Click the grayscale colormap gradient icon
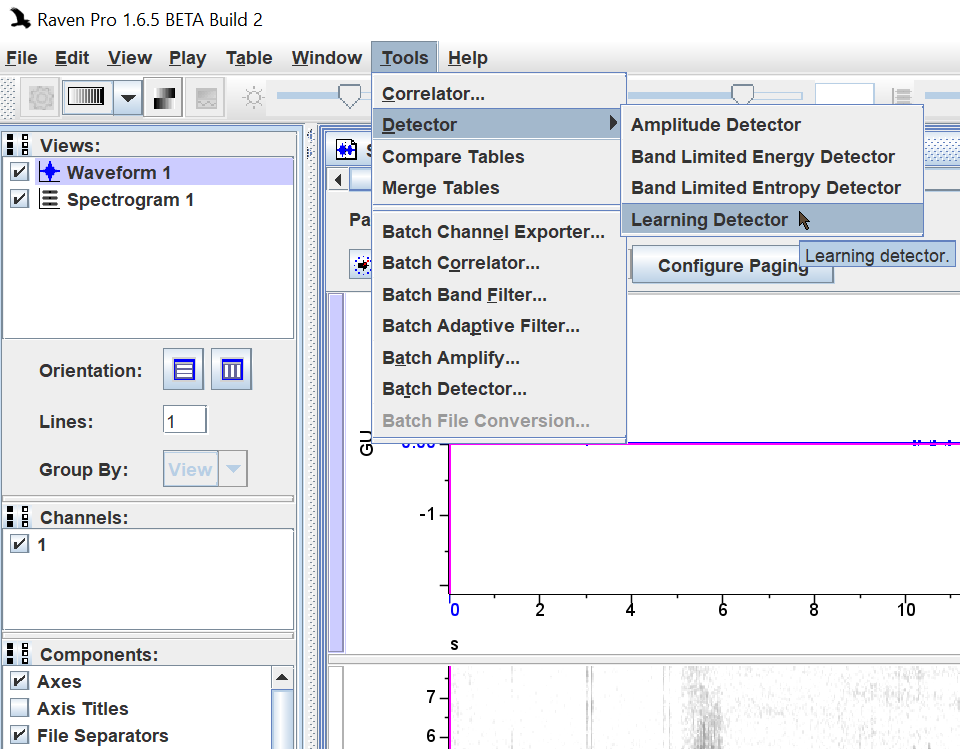This screenshot has height=749, width=960. (x=163, y=97)
